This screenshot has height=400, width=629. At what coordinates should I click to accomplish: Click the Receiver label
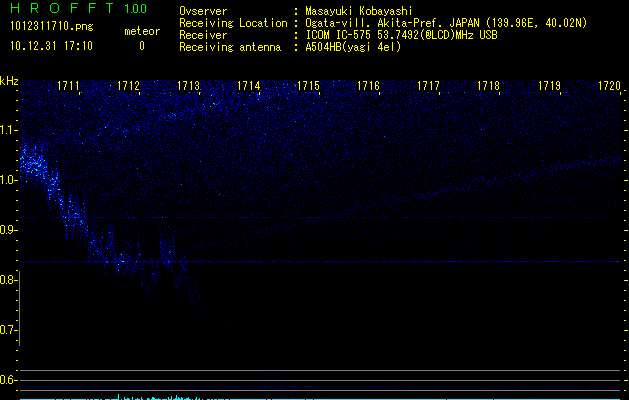coord(203,35)
